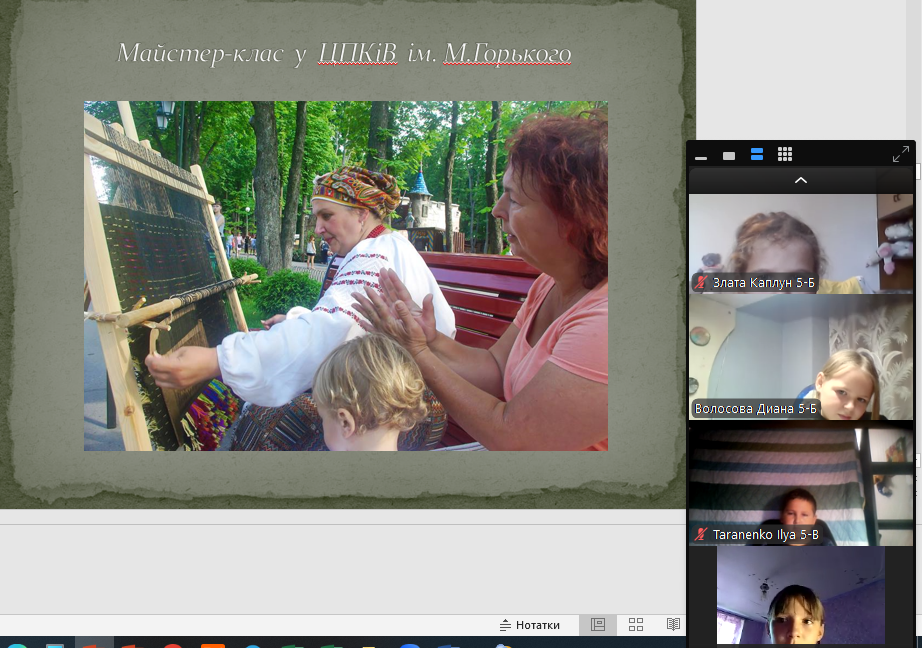
Task: Click the muted microphone icon beside Злата Каплун
Action: click(700, 283)
